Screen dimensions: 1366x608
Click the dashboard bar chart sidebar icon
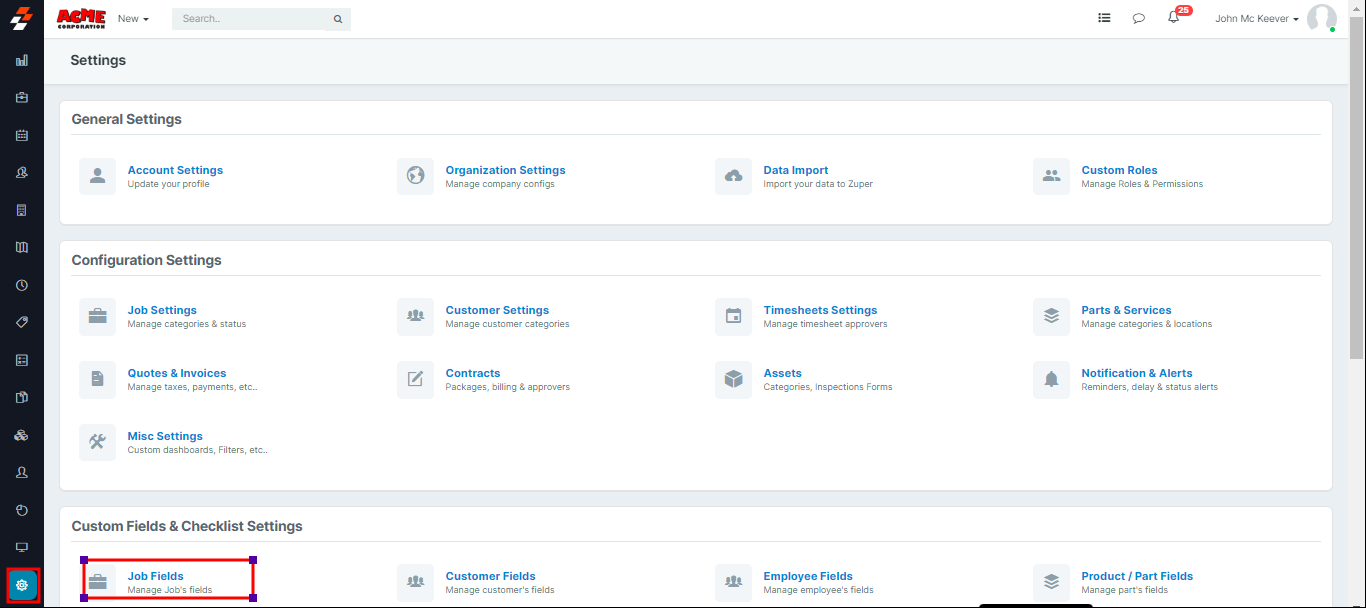[x=22, y=60]
